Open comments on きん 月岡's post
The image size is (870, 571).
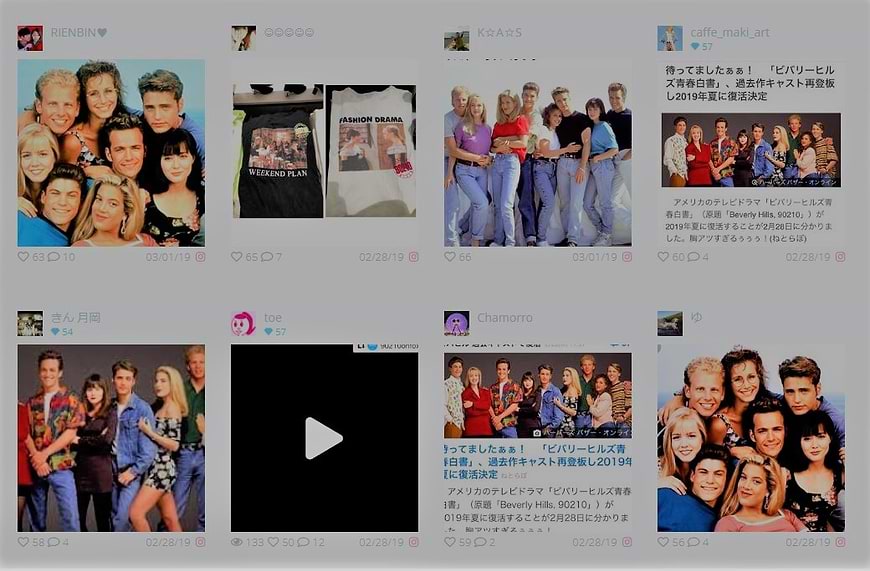click(x=54, y=542)
